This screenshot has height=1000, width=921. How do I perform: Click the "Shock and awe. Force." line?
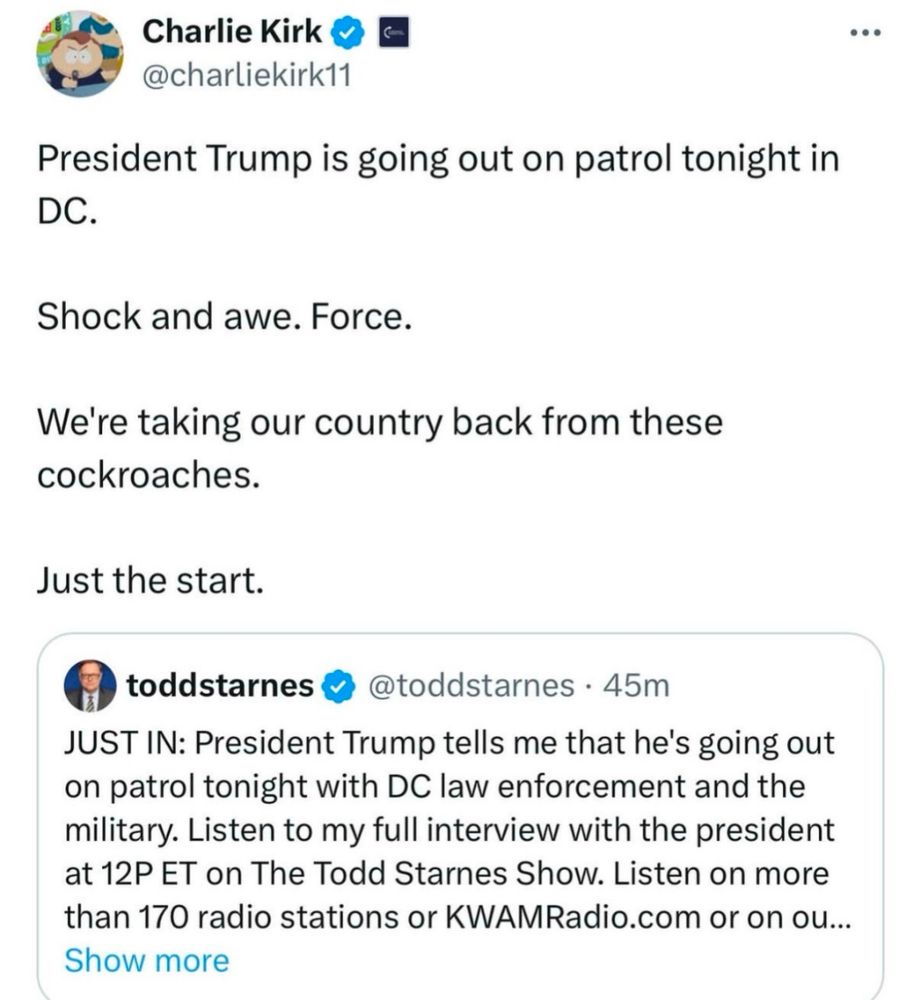tap(225, 316)
